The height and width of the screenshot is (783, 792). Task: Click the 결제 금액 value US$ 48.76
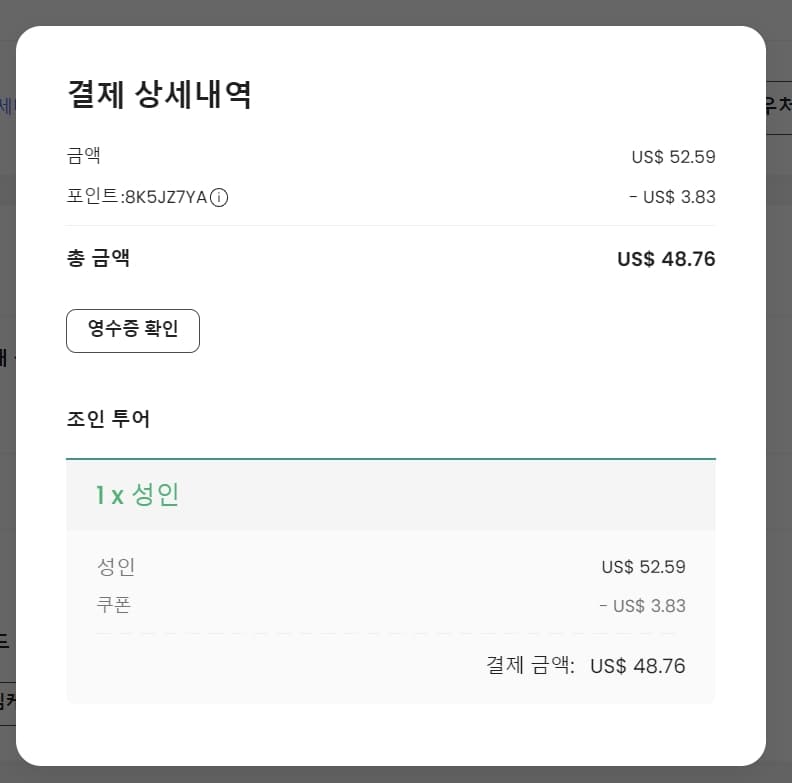[638, 666]
